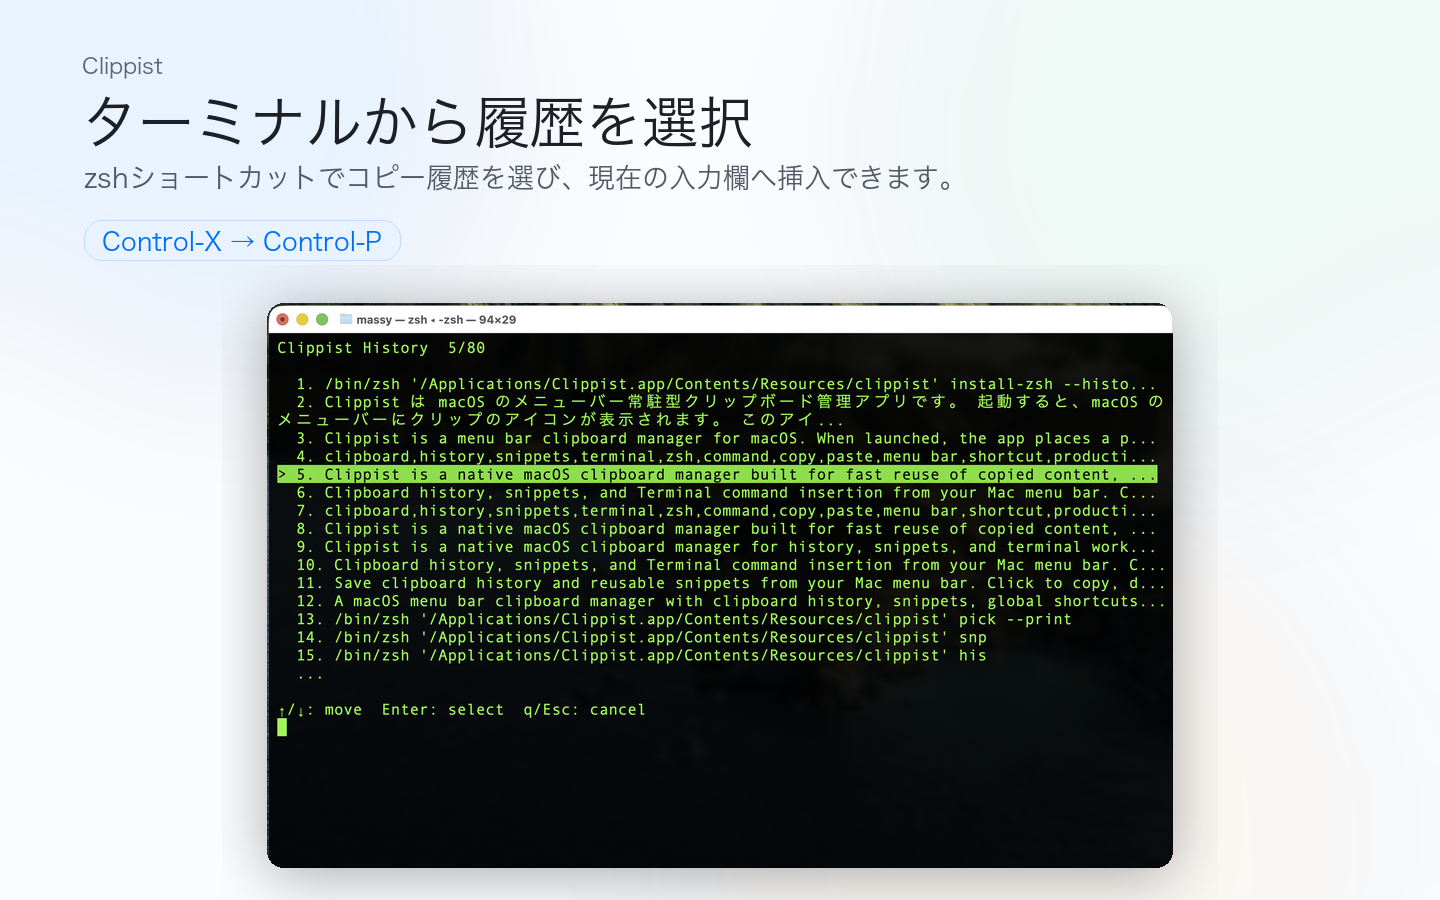Click the Clippist History 5/80 header
Image resolution: width=1440 pixels, height=900 pixels.
pos(381,348)
